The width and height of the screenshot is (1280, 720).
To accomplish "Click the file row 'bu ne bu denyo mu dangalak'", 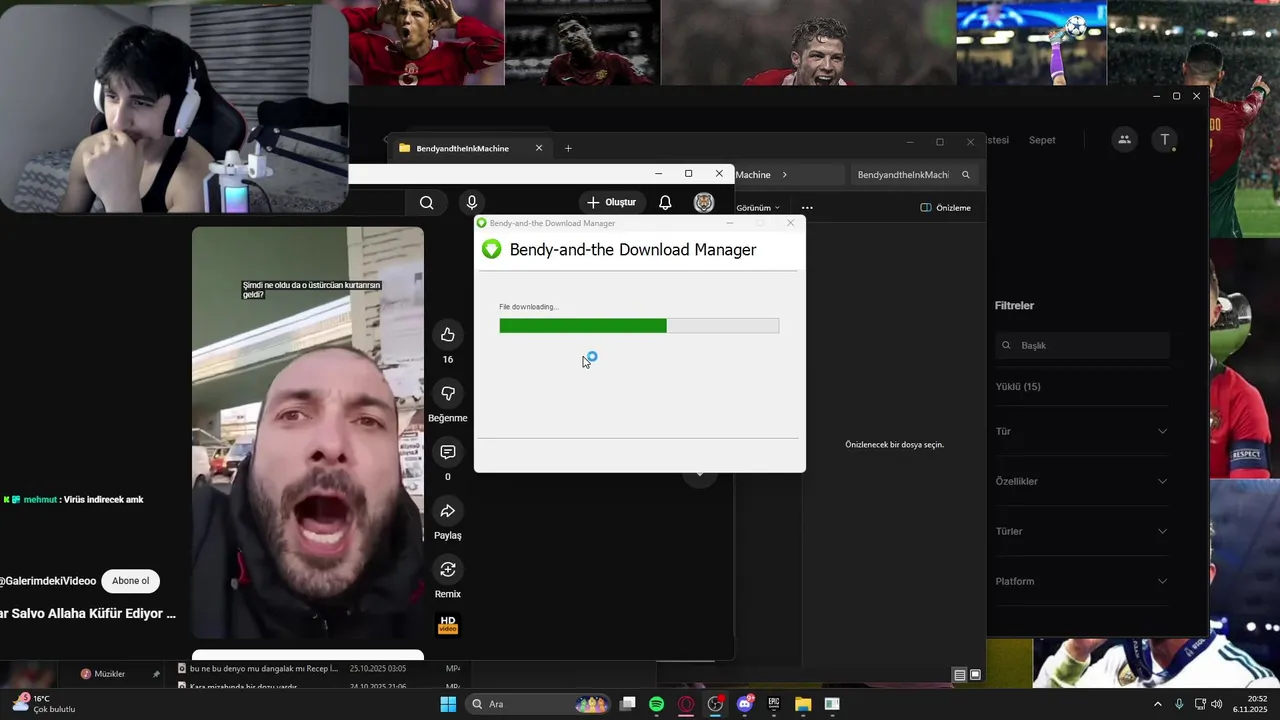I will tap(318, 668).
